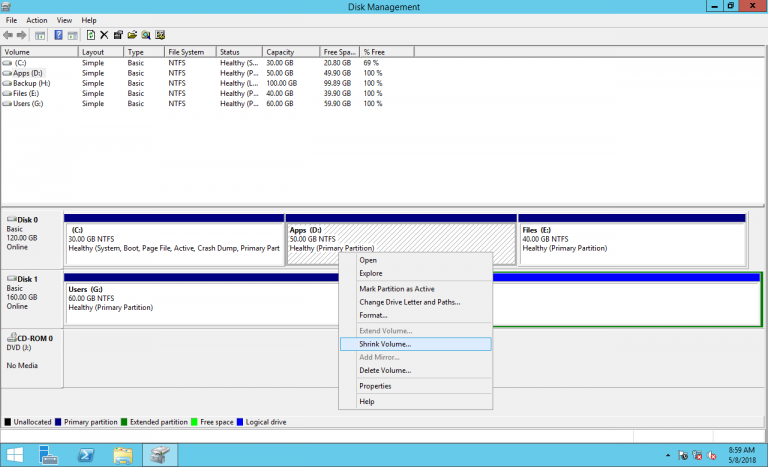Sort by the % Free column header
Image resolution: width=768 pixels, height=467 pixels.
387,52
